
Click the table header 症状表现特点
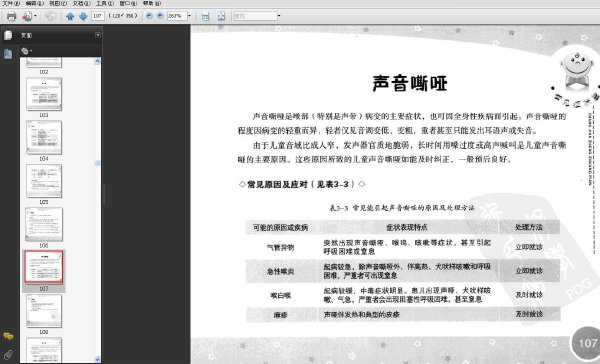406,227
